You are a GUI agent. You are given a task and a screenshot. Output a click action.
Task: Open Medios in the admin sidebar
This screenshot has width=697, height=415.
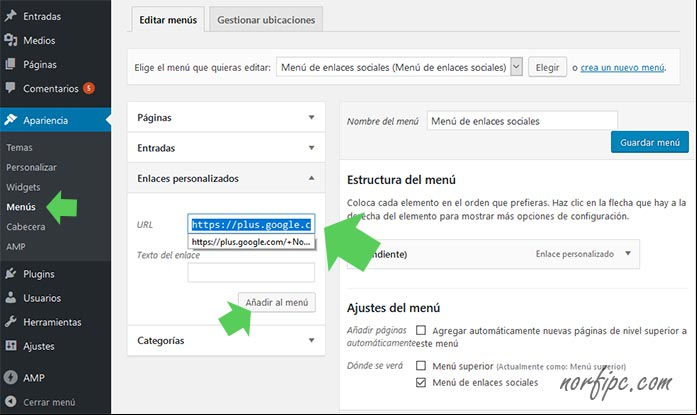[39, 40]
